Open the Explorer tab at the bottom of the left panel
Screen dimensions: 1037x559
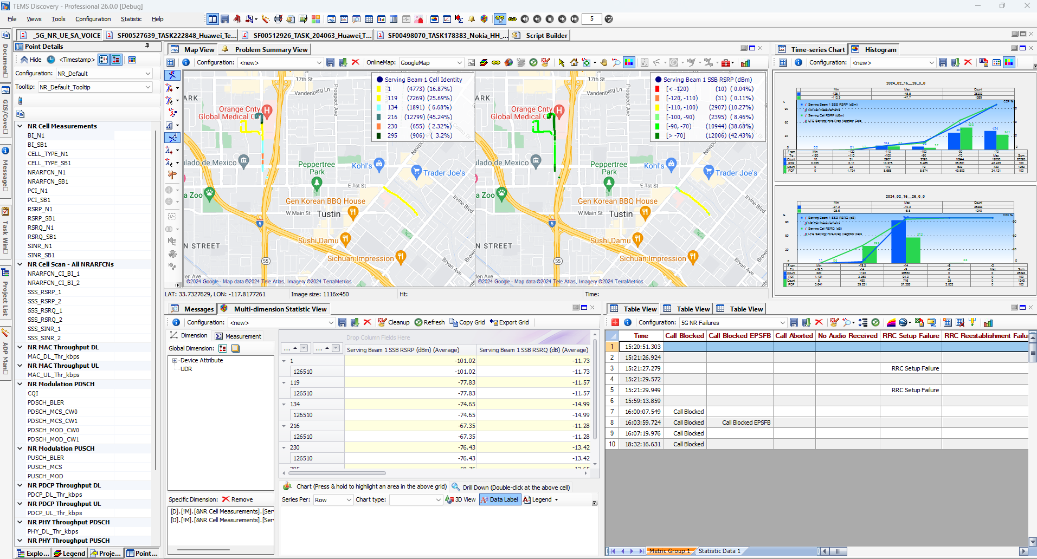click(33, 553)
